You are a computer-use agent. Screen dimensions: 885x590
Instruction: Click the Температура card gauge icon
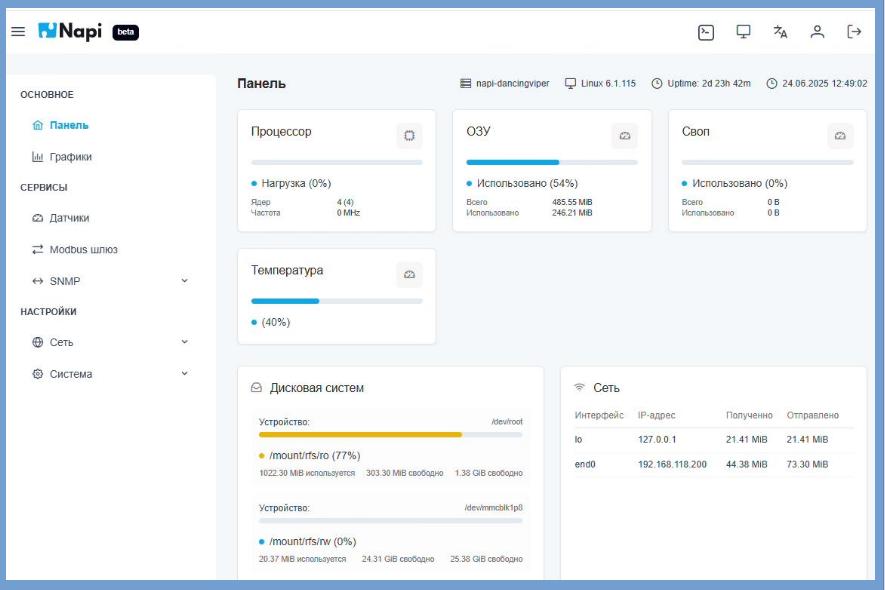(x=409, y=274)
